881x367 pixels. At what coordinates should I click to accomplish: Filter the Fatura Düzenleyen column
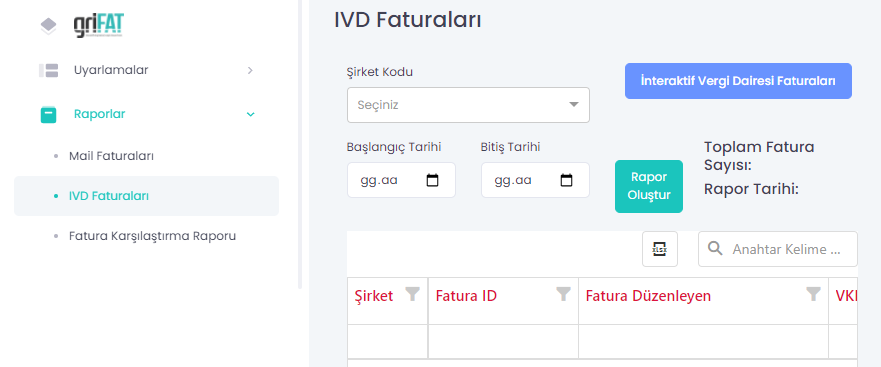coord(813,294)
